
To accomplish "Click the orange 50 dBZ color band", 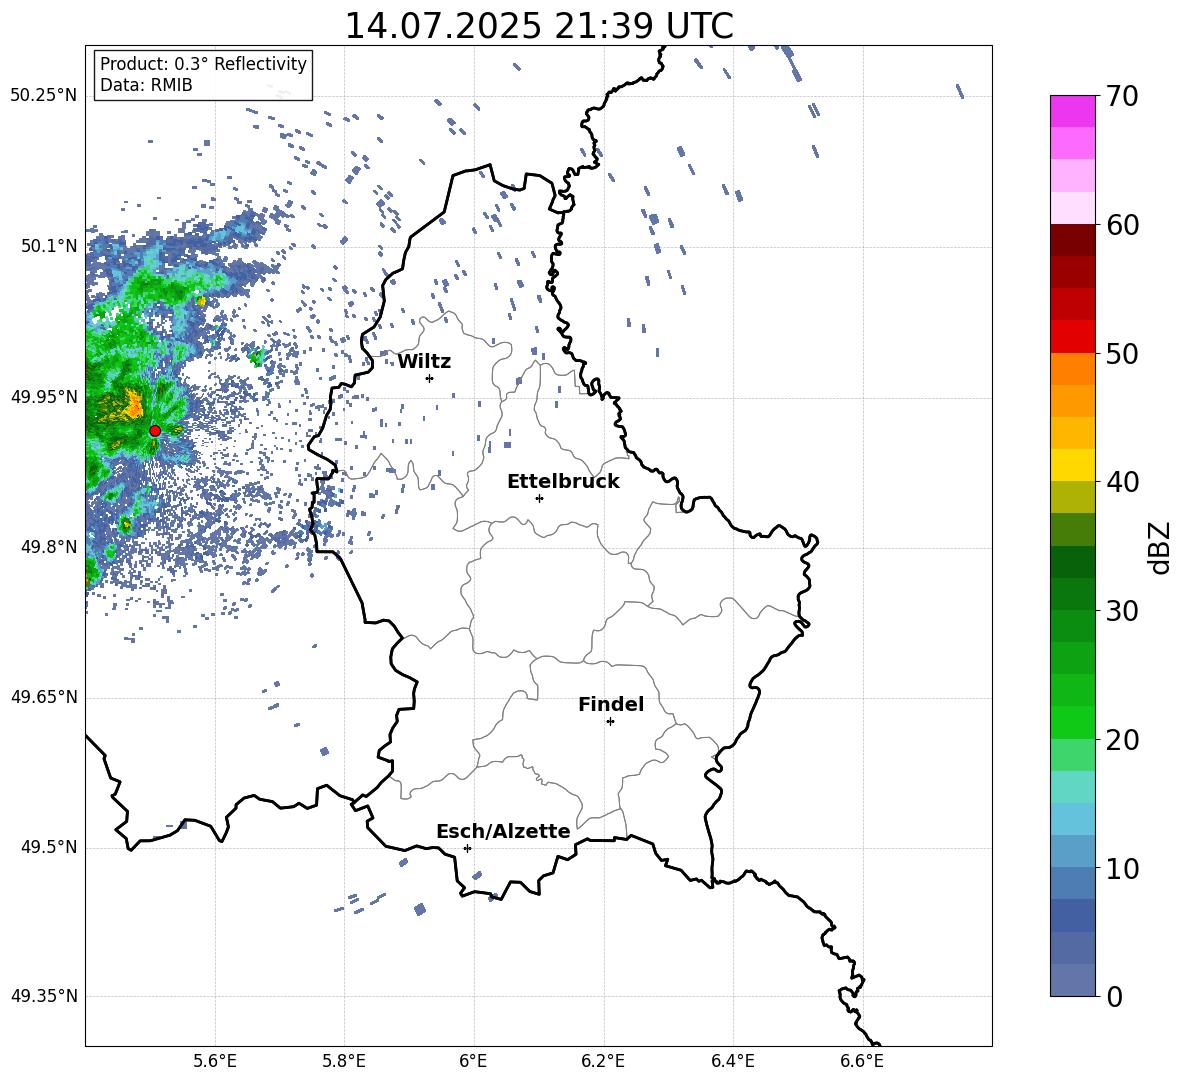I will [1072, 368].
